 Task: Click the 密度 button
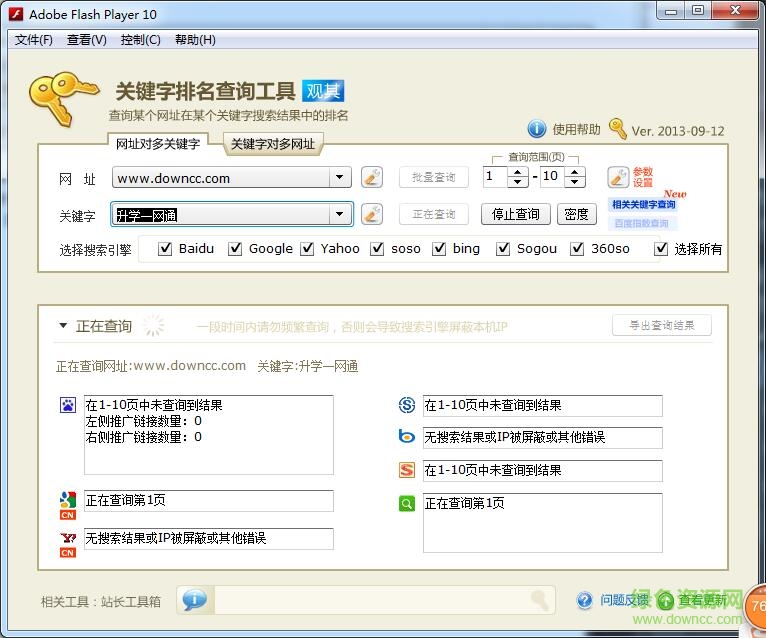coord(576,214)
